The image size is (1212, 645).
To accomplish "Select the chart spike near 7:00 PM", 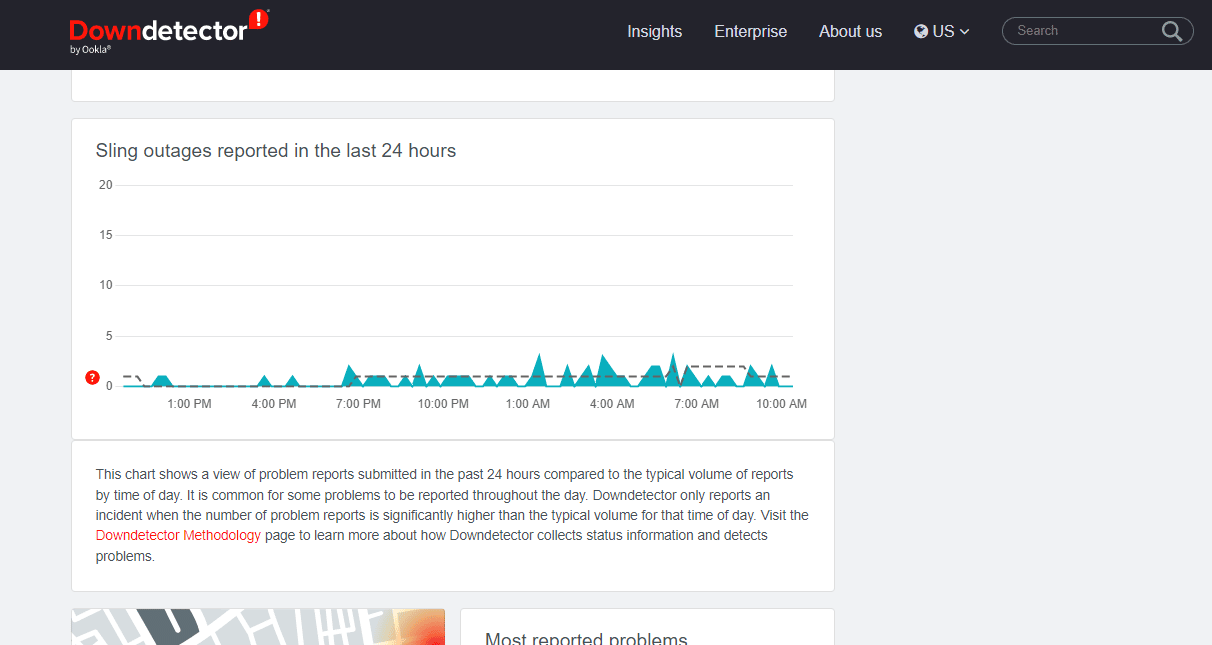I will 349,371.
